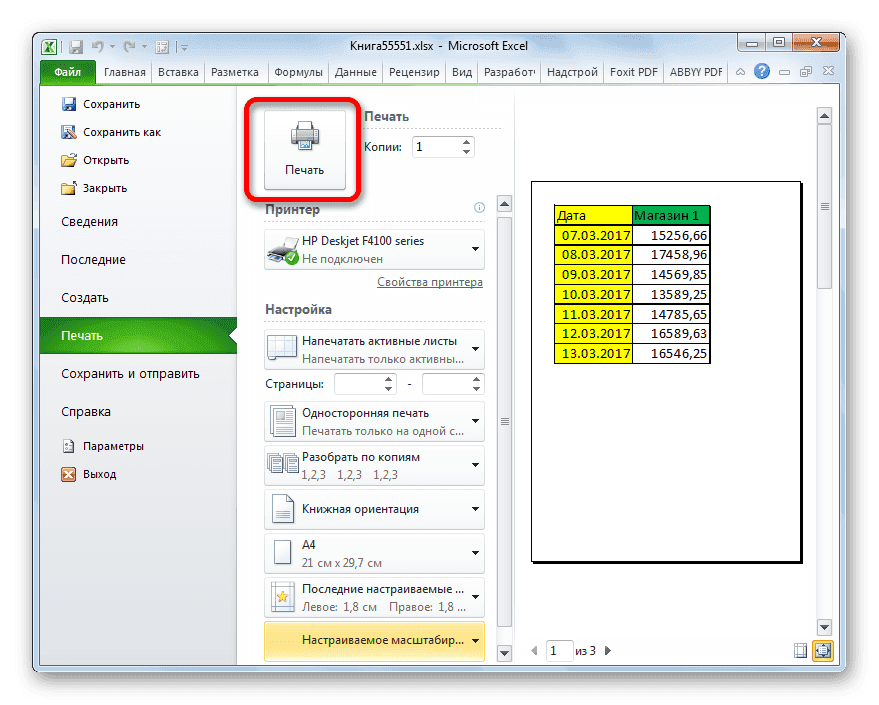Click the Сохранить как icon
The height and width of the screenshot is (705, 879).
tap(70, 131)
